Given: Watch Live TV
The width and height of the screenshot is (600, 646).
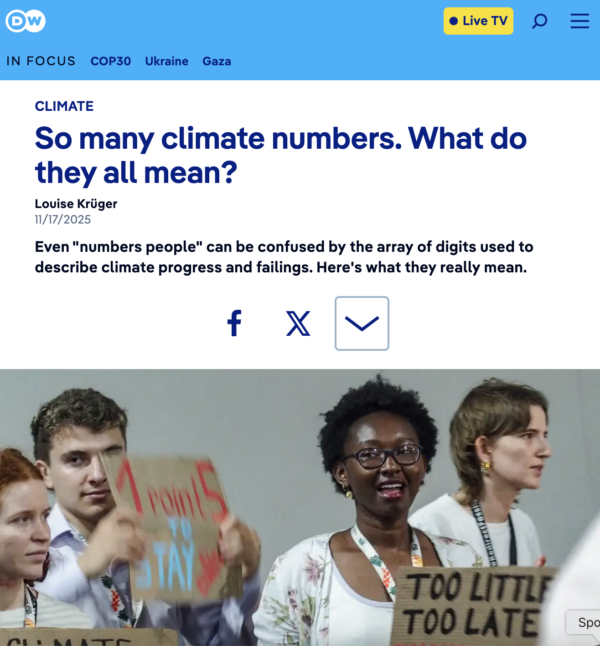Looking at the screenshot, I should click(478, 21).
